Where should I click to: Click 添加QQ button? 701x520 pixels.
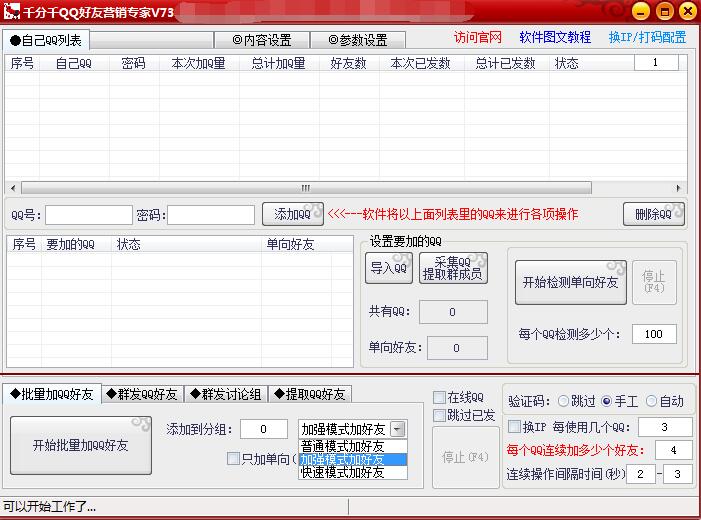coord(292,214)
